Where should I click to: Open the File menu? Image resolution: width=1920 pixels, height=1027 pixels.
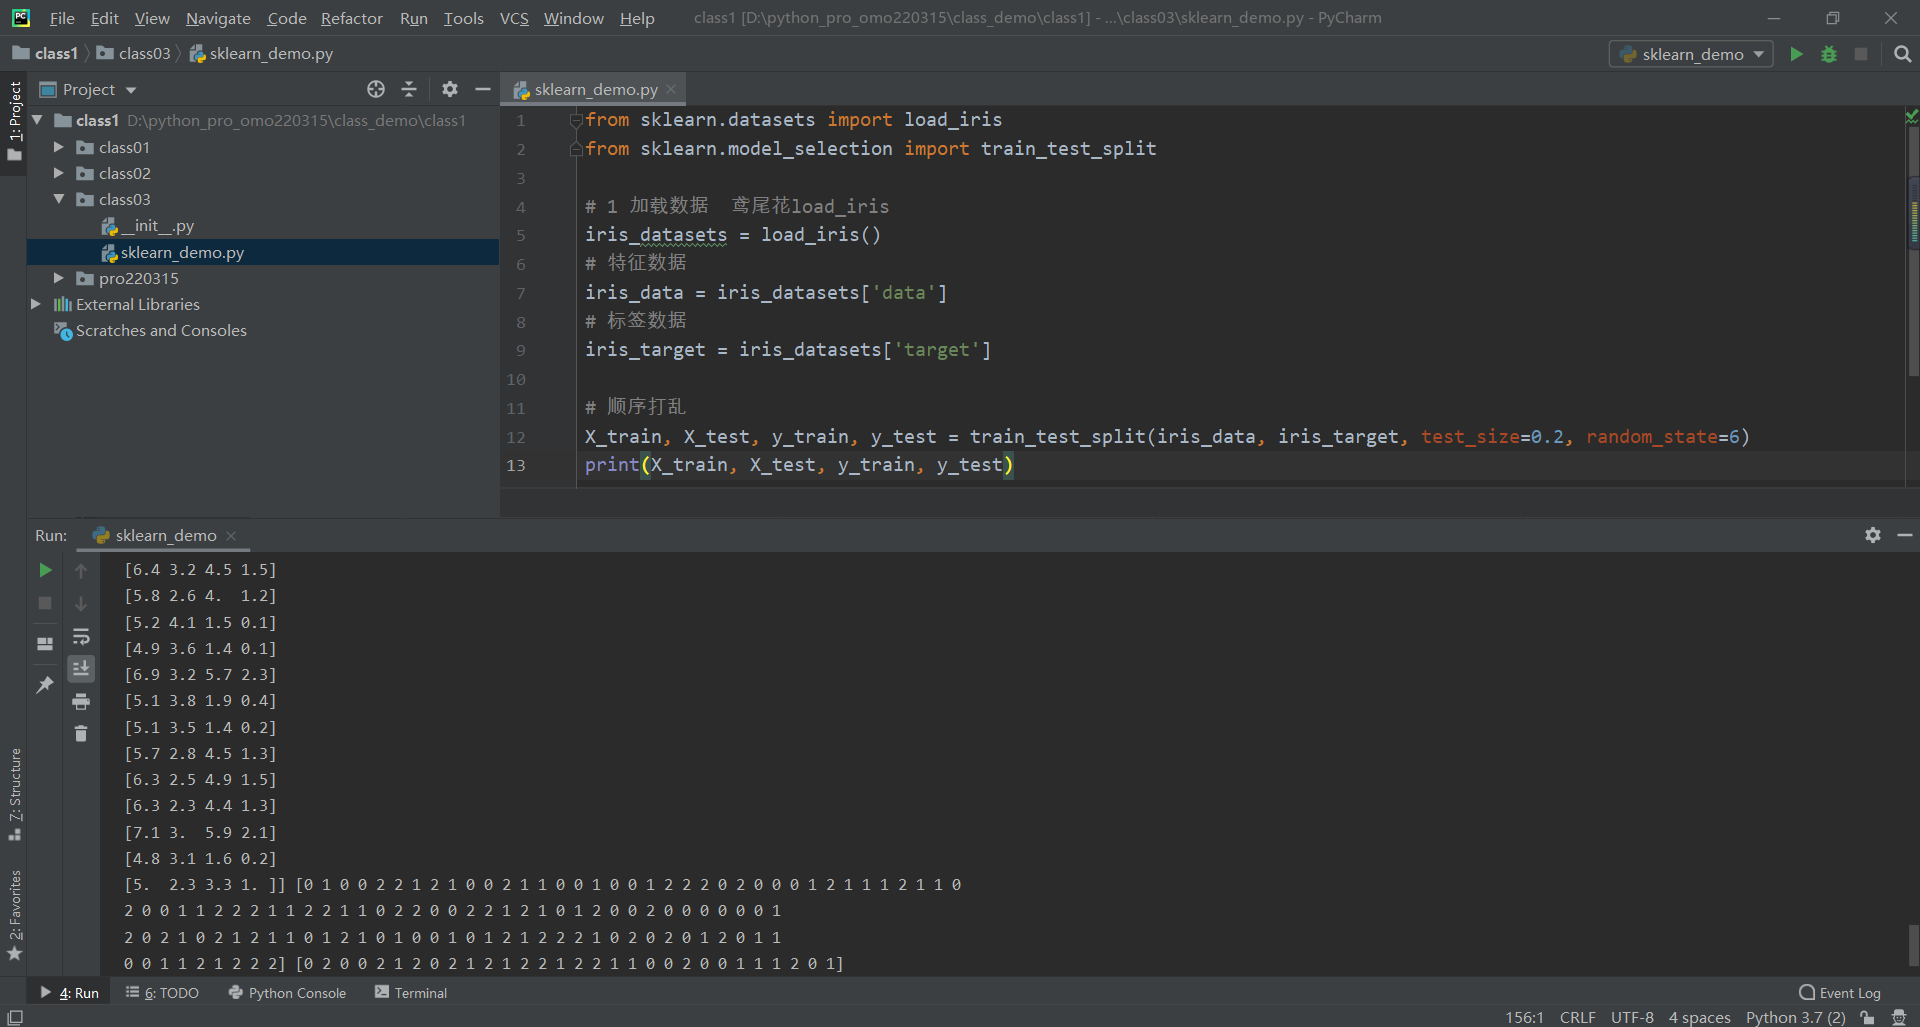(x=61, y=18)
